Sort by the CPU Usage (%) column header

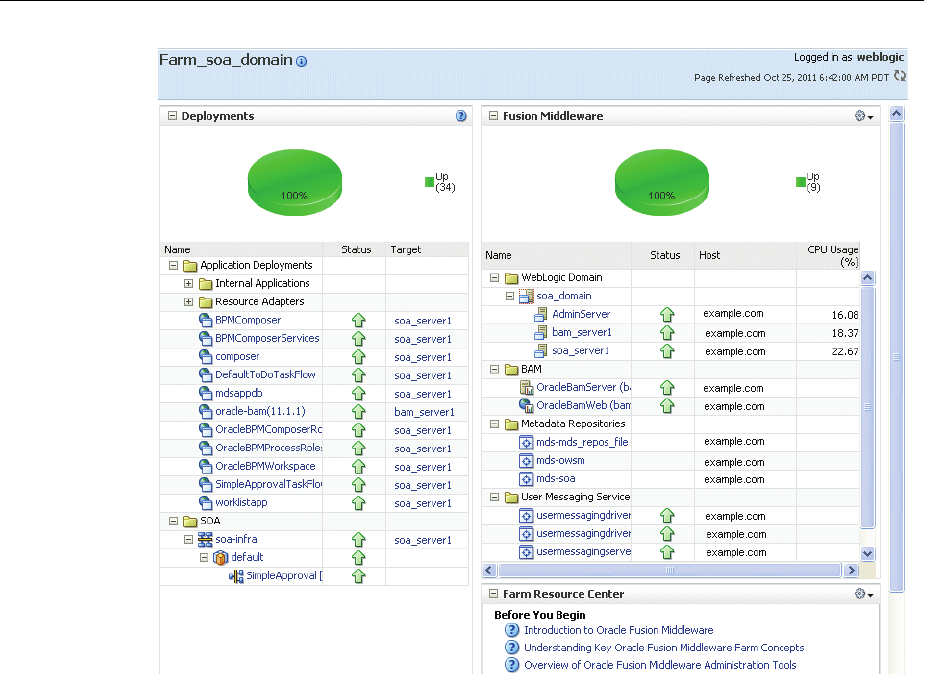click(832, 255)
